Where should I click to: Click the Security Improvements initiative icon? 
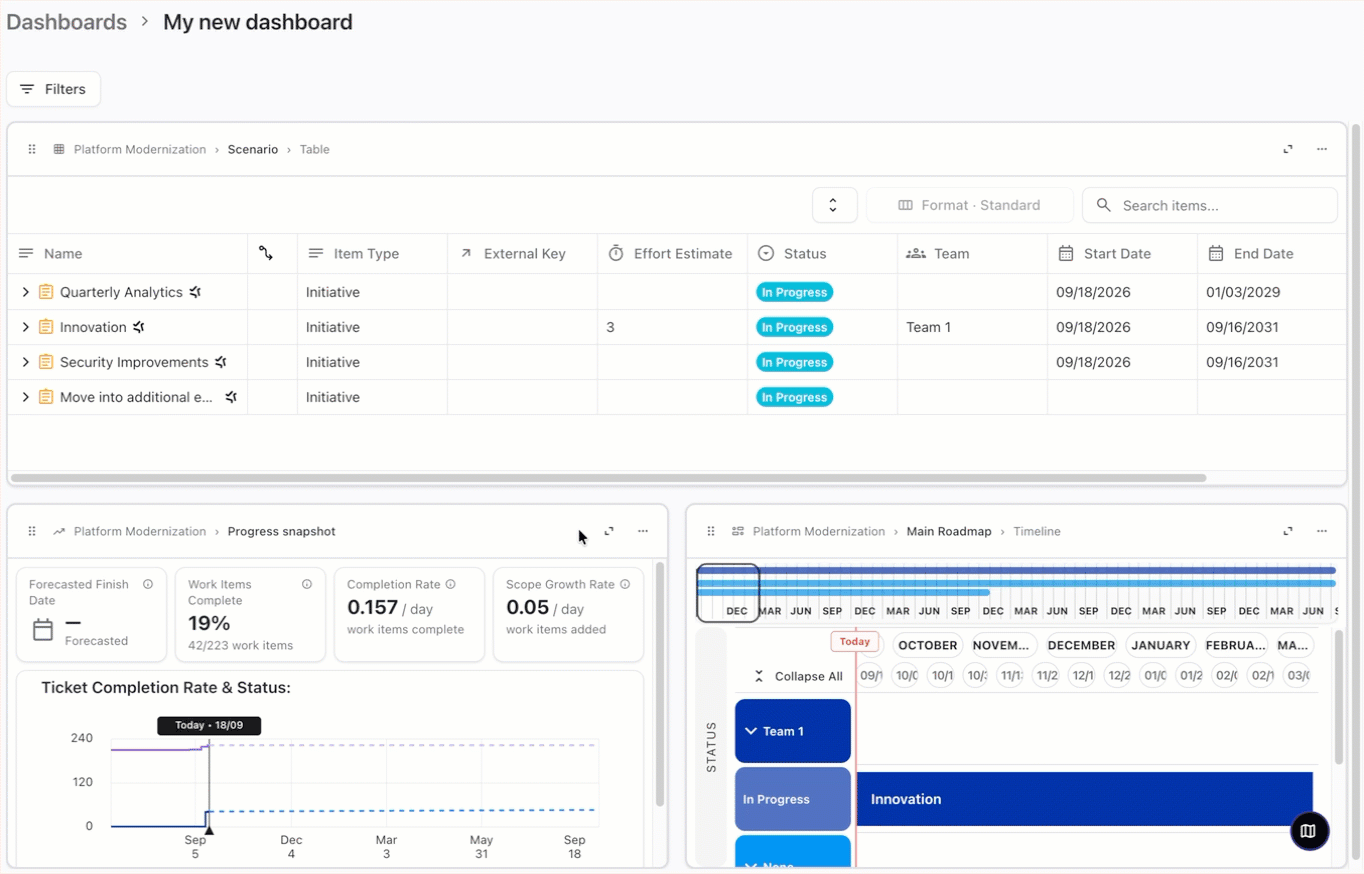tap(46, 362)
